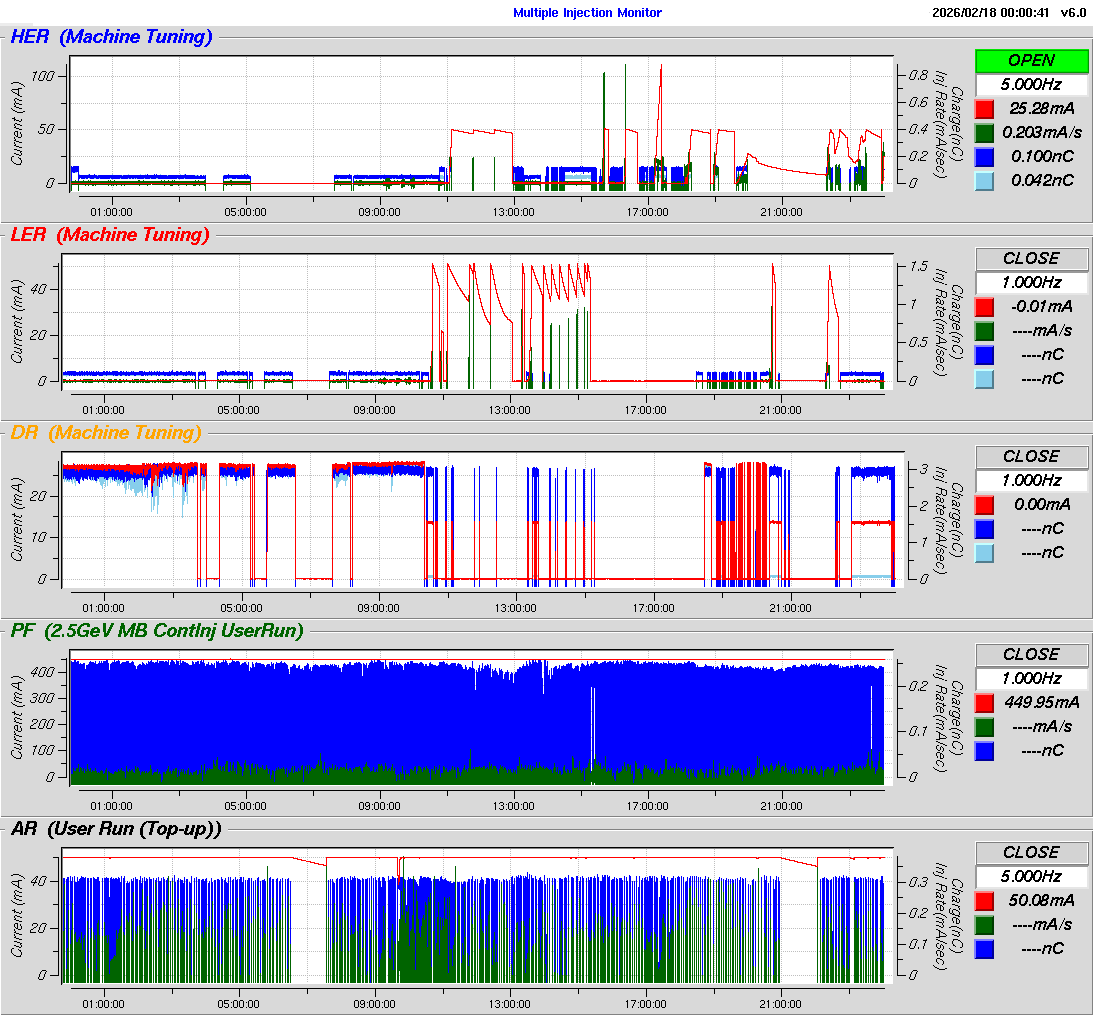Click the green OPEN status in HER panel

click(x=1031, y=60)
